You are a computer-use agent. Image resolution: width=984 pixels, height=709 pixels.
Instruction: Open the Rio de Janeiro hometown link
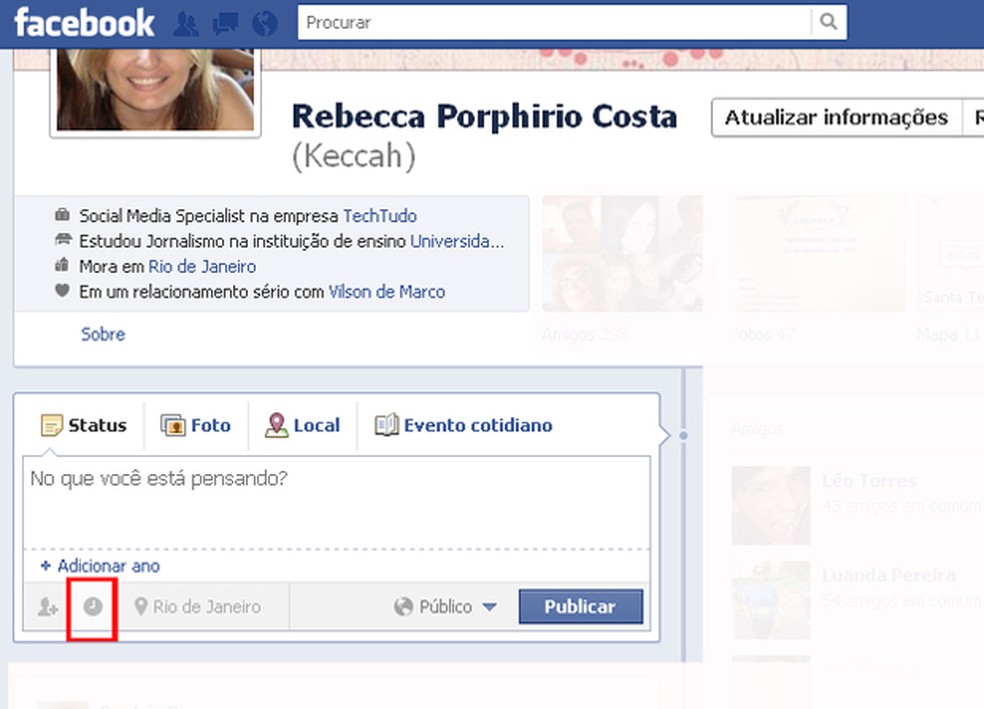202,267
